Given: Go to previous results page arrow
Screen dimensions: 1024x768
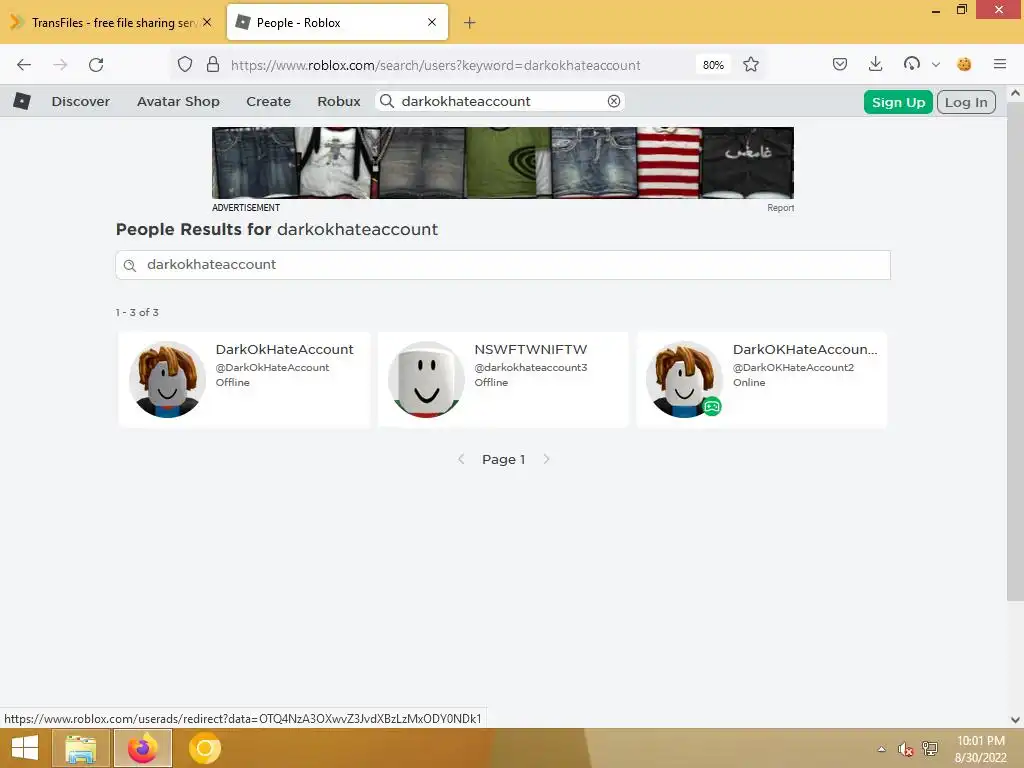Looking at the screenshot, I should pyautogui.click(x=461, y=459).
